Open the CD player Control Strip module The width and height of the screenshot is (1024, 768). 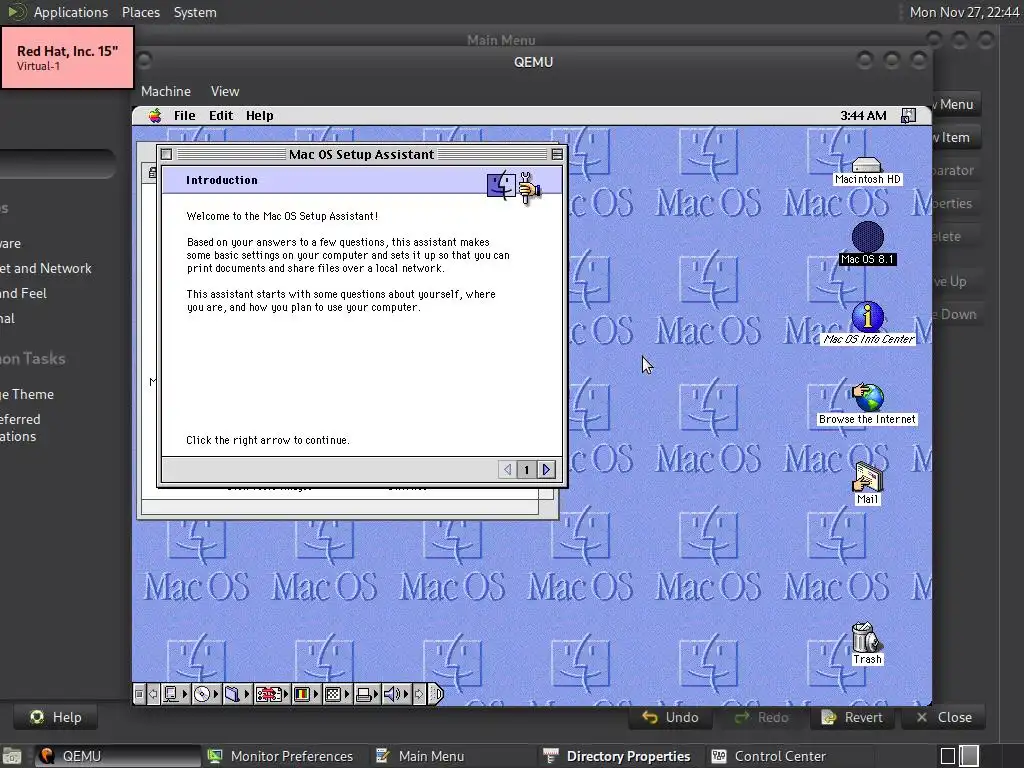tap(206, 694)
